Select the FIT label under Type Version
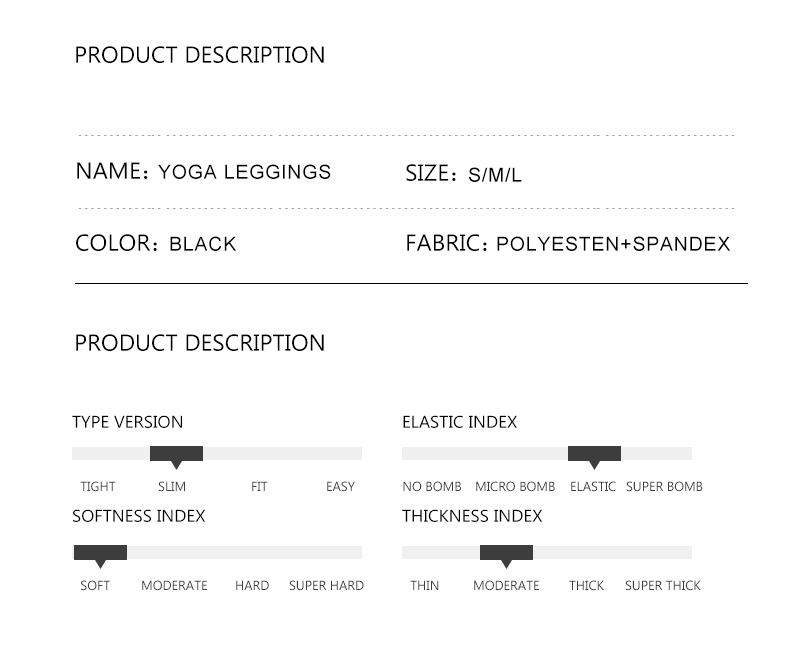Image resolution: width=790 pixels, height=647 pixels. click(259, 487)
